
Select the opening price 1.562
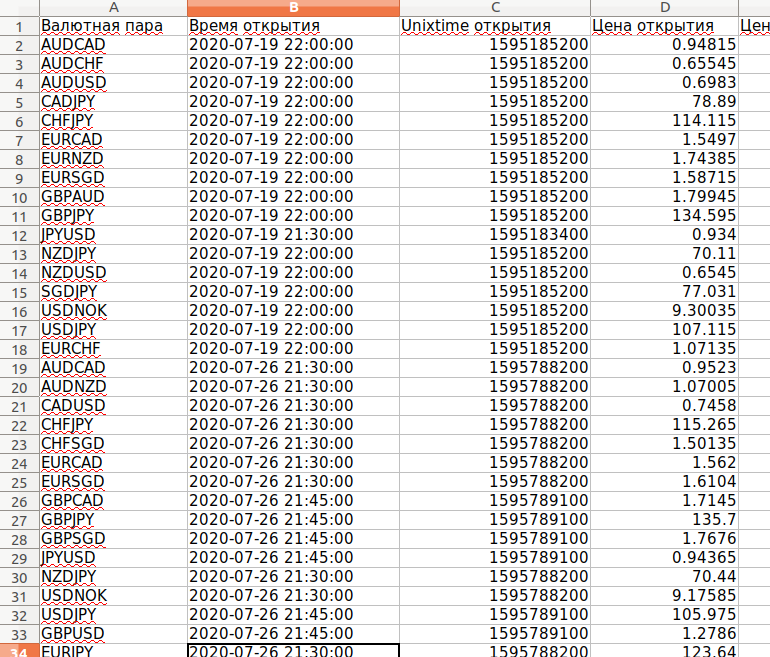pyautogui.click(x=664, y=463)
